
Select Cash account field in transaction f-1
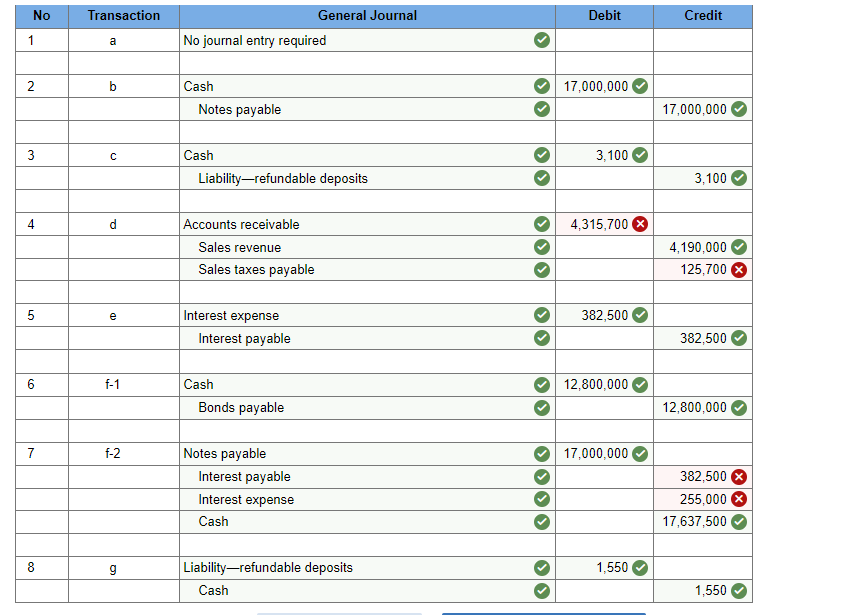click(x=367, y=384)
